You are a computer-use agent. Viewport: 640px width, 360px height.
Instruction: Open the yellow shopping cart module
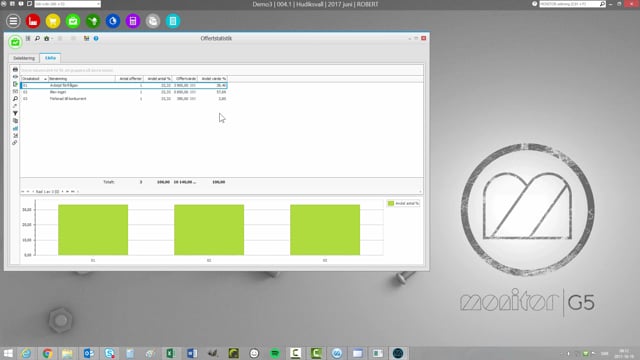click(x=53, y=21)
